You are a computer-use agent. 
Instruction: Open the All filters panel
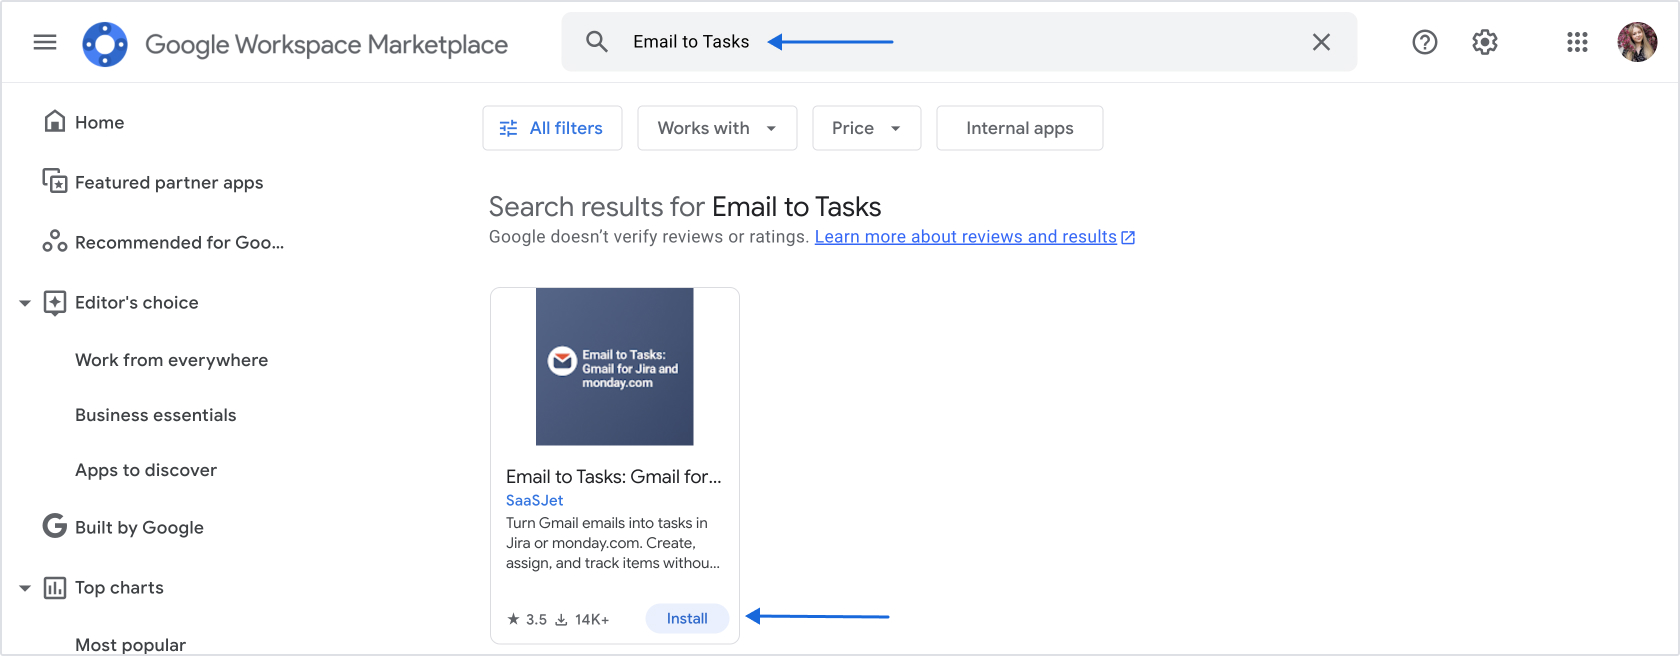tap(552, 128)
